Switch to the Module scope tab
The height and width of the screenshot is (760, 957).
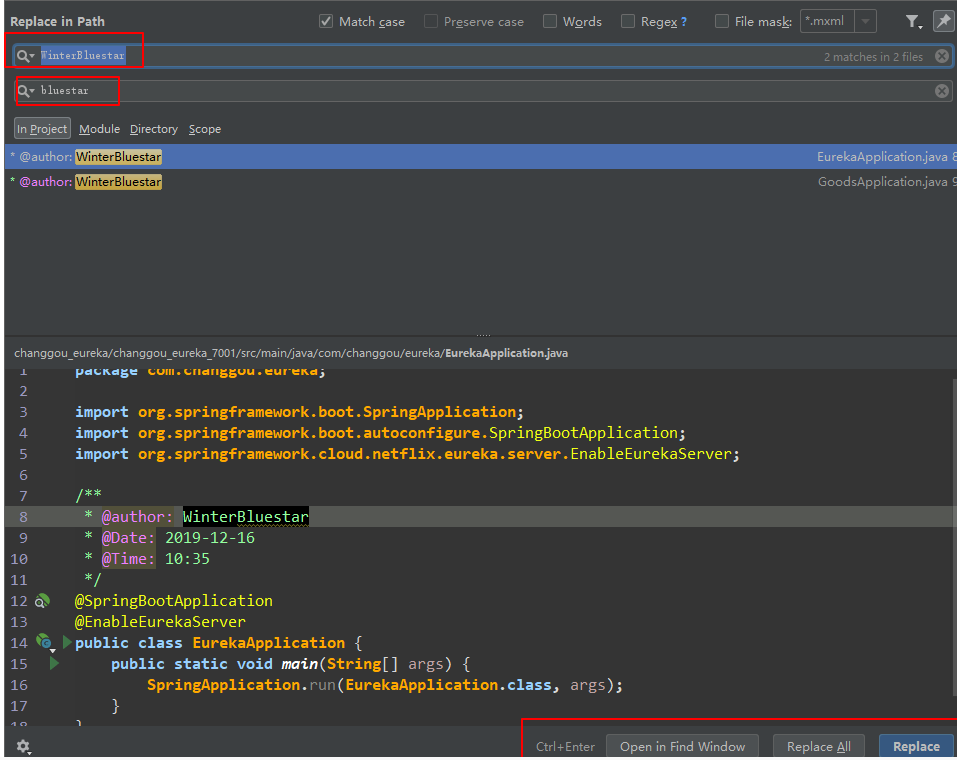[x=99, y=129]
